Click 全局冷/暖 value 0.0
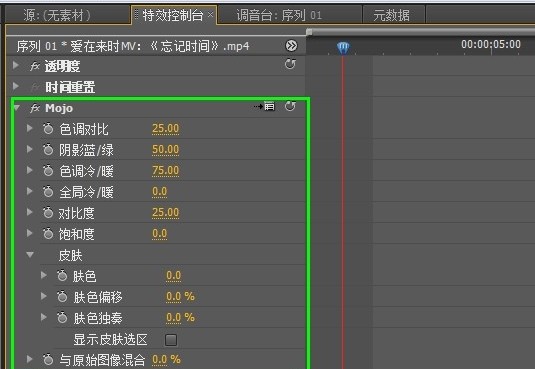The width and height of the screenshot is (535, 369). [x=160, y=192]
